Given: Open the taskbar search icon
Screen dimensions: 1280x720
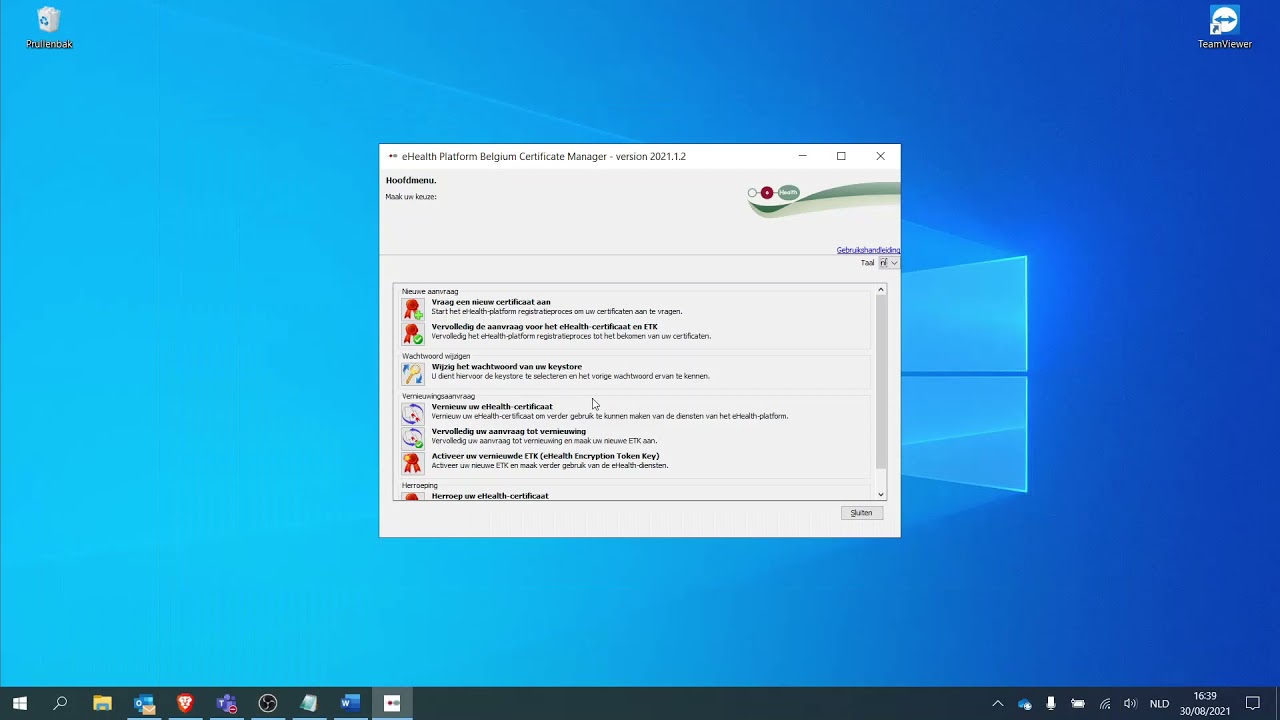Looking at the screenshot, I should tap(60, 703).
